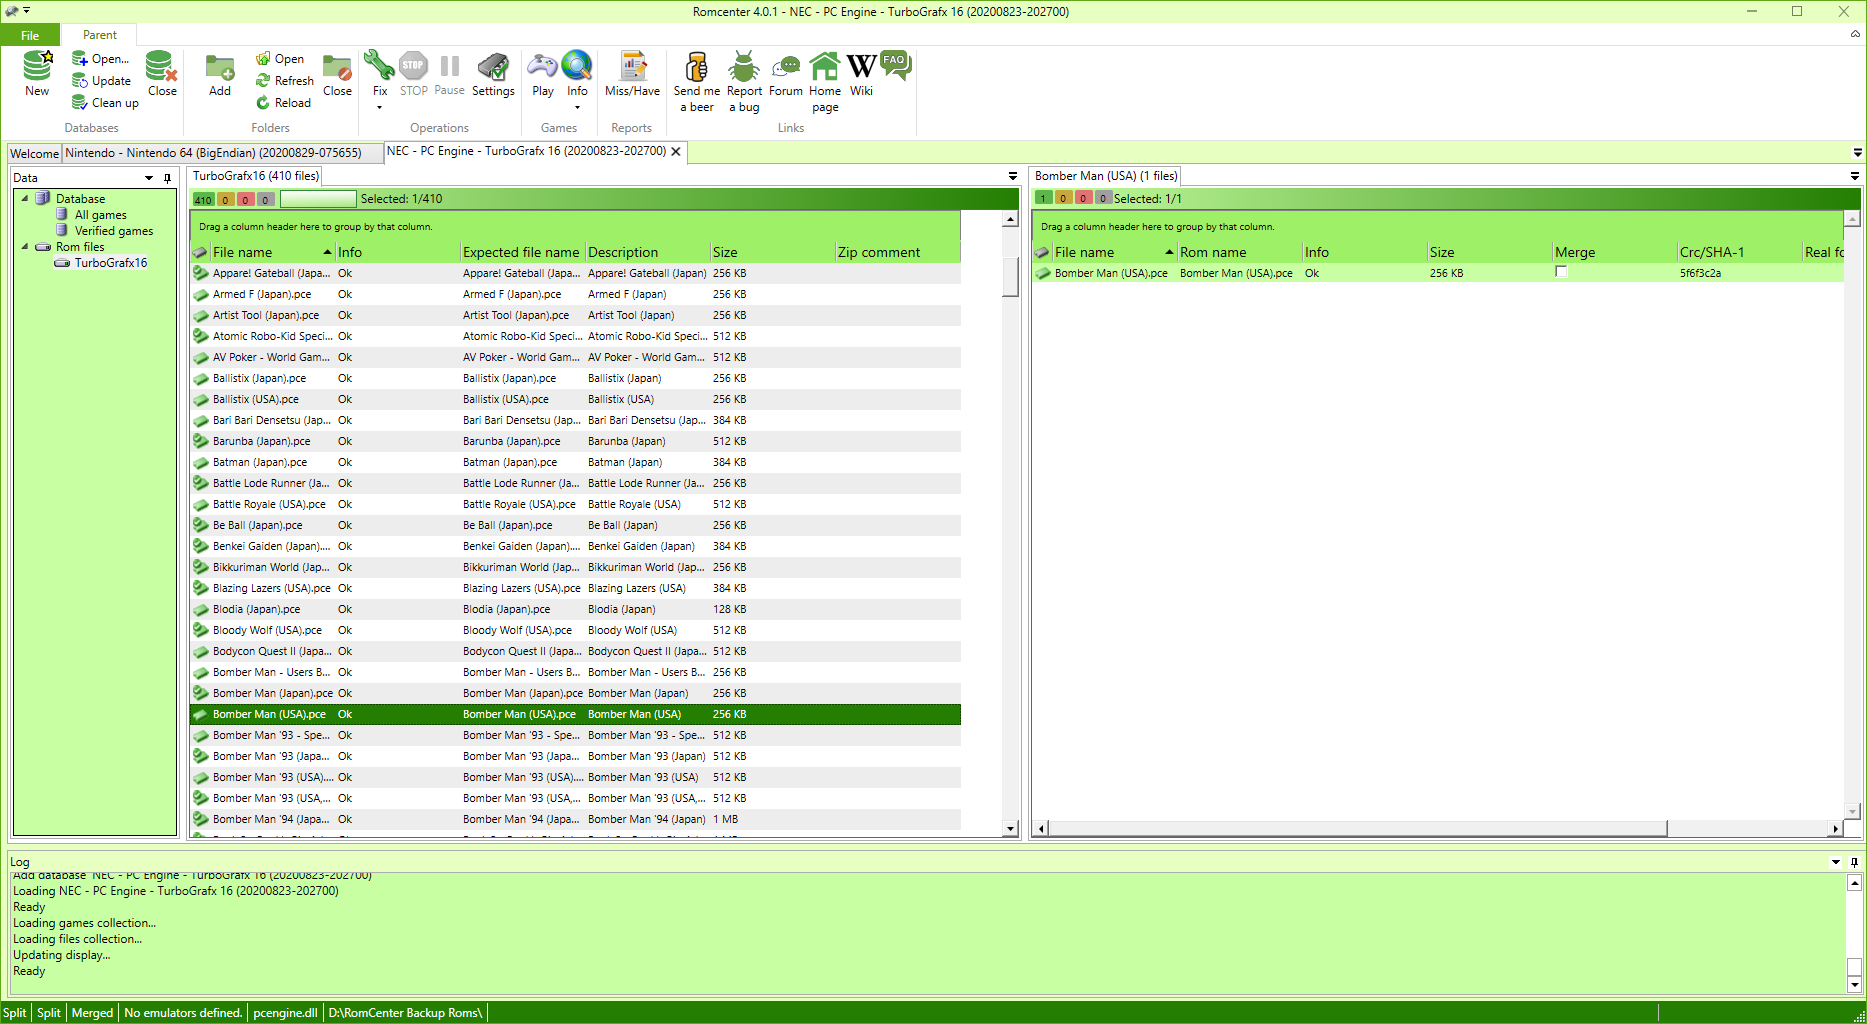The image size is (1867, 1024).
Task: Go to the Home page
Action: coord(825,81)
